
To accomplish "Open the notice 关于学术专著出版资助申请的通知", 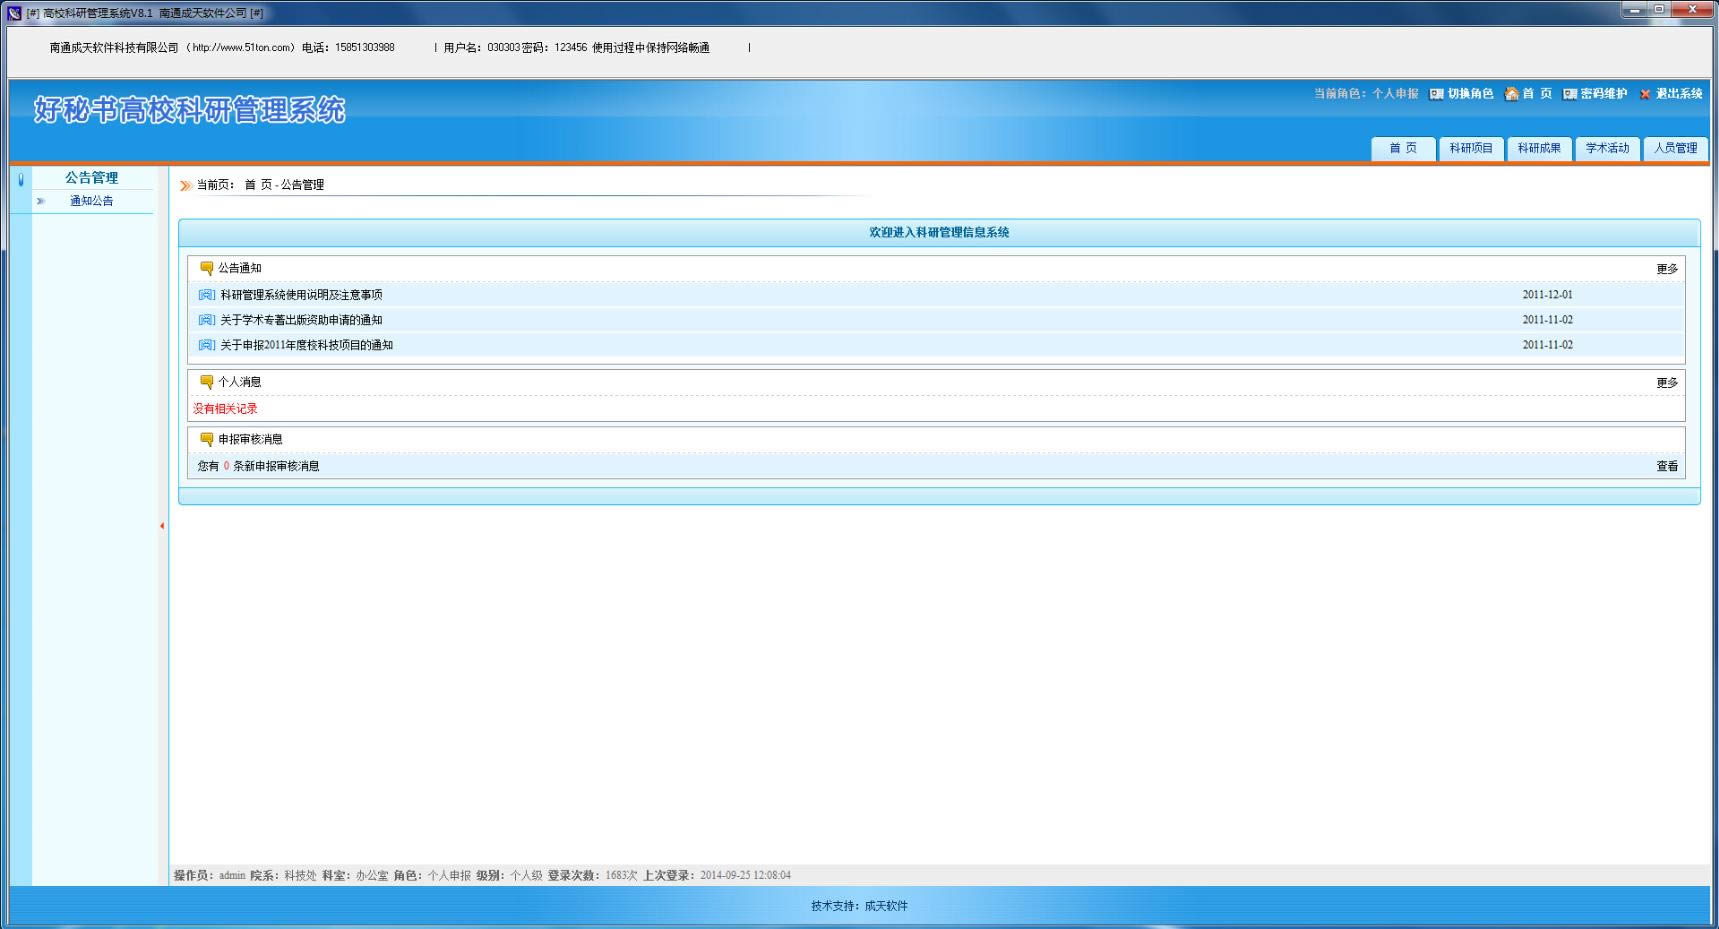I will (301, 320).
